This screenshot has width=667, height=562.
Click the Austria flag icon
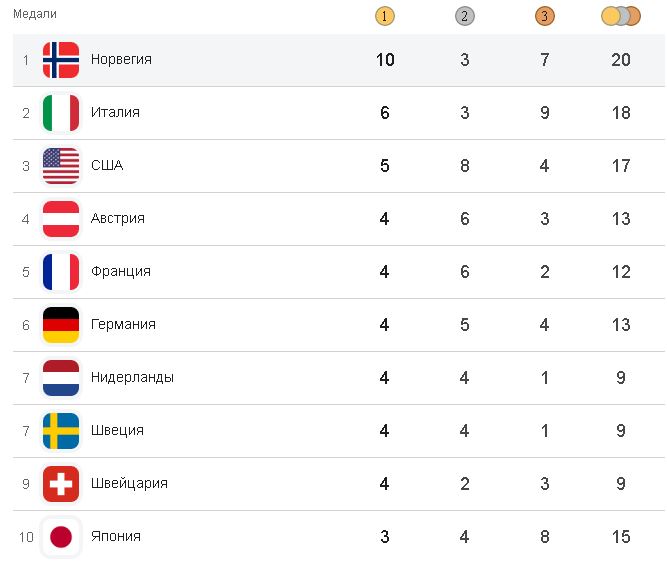coord(61,219)
